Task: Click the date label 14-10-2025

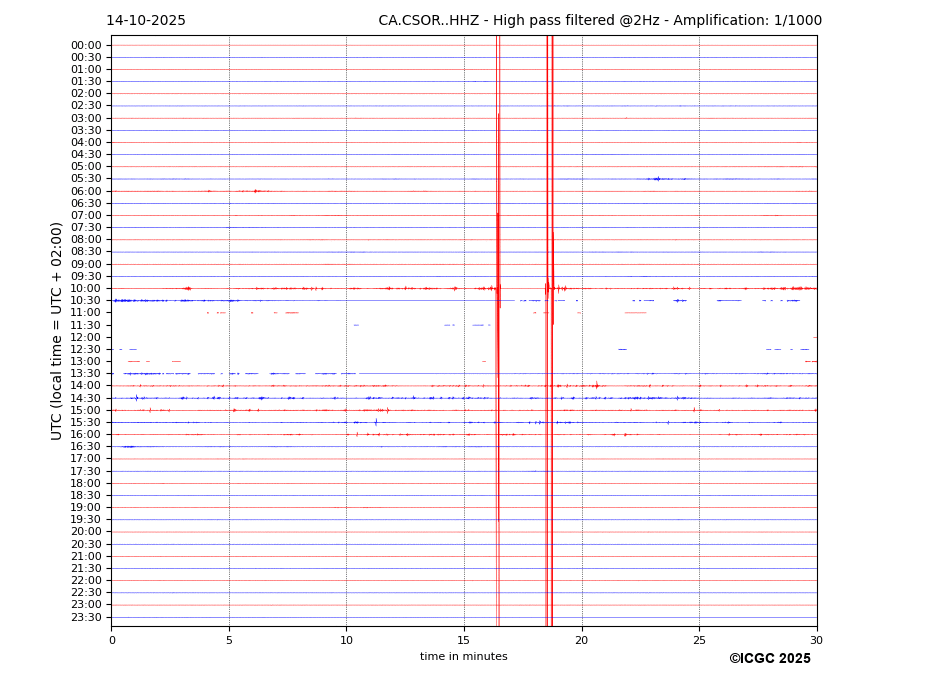Action: click(x=146, y=21)
